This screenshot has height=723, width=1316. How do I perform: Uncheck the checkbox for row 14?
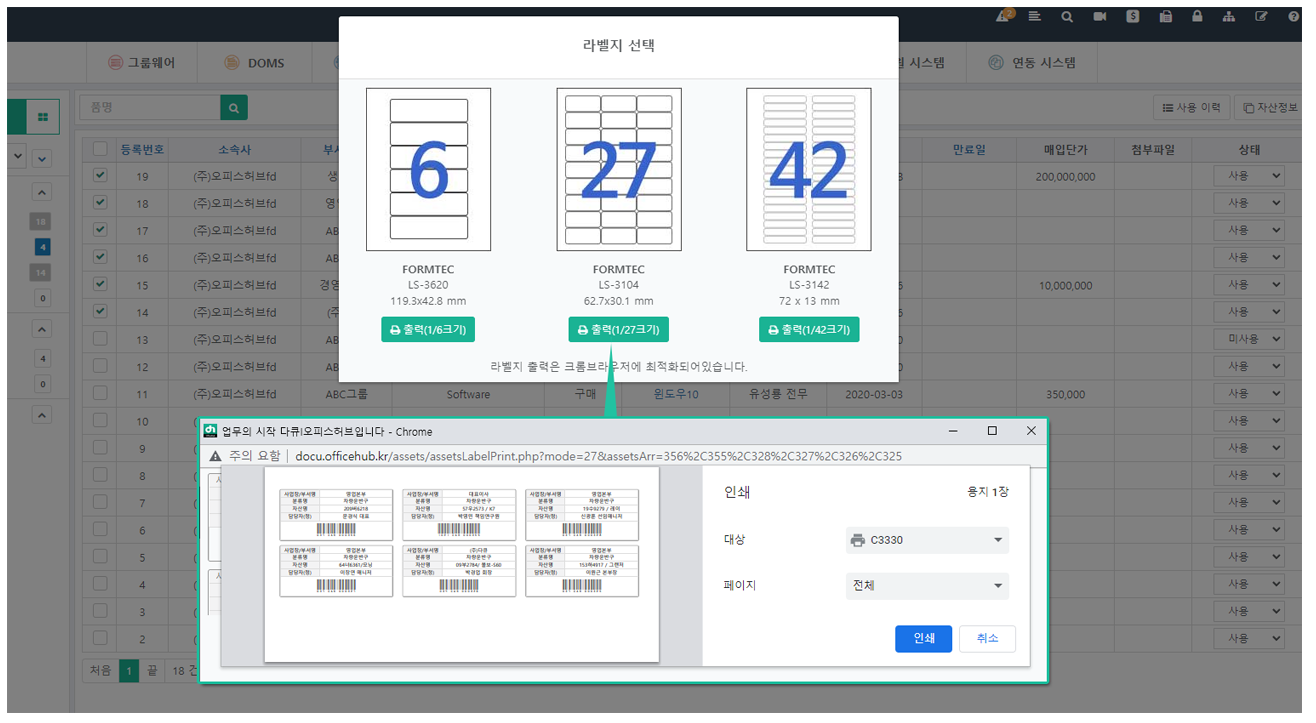click(100, 311)
